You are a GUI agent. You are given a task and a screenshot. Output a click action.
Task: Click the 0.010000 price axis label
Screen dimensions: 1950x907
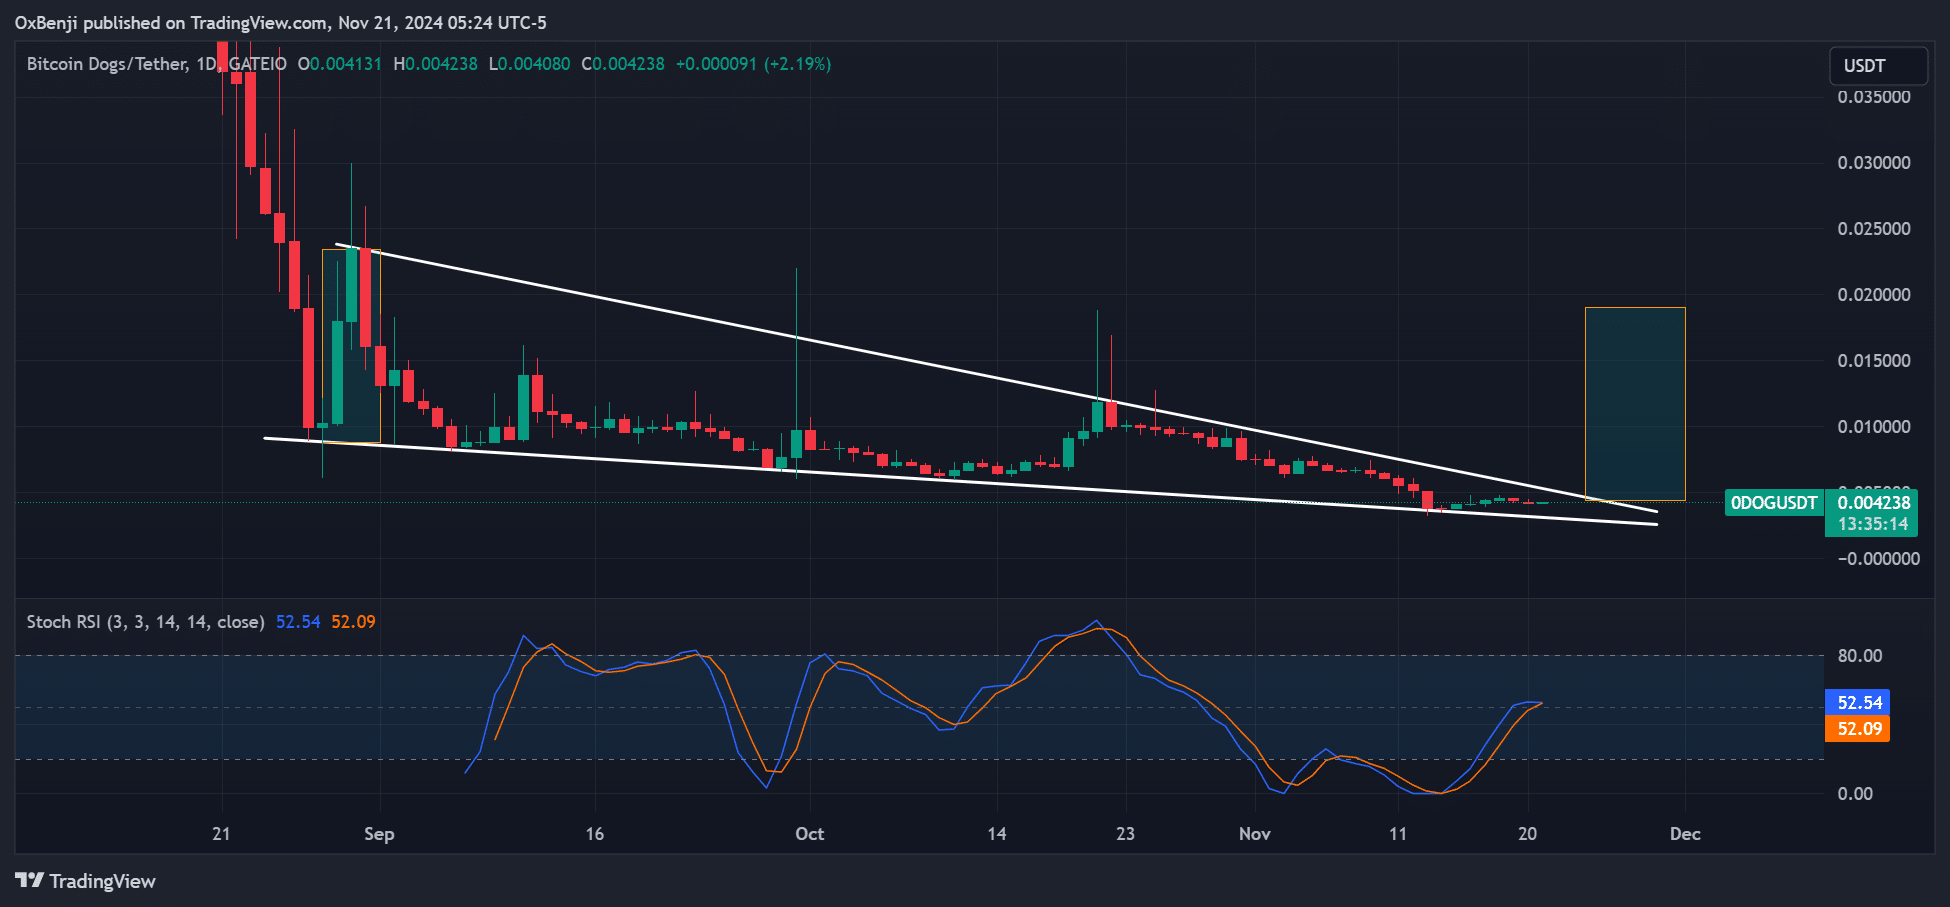click(x=1874, y=427)
